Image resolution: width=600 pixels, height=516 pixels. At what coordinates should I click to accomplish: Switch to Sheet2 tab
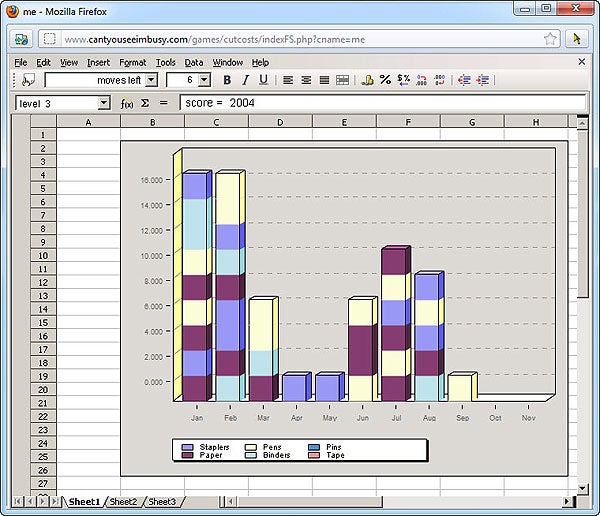(123, 501)
